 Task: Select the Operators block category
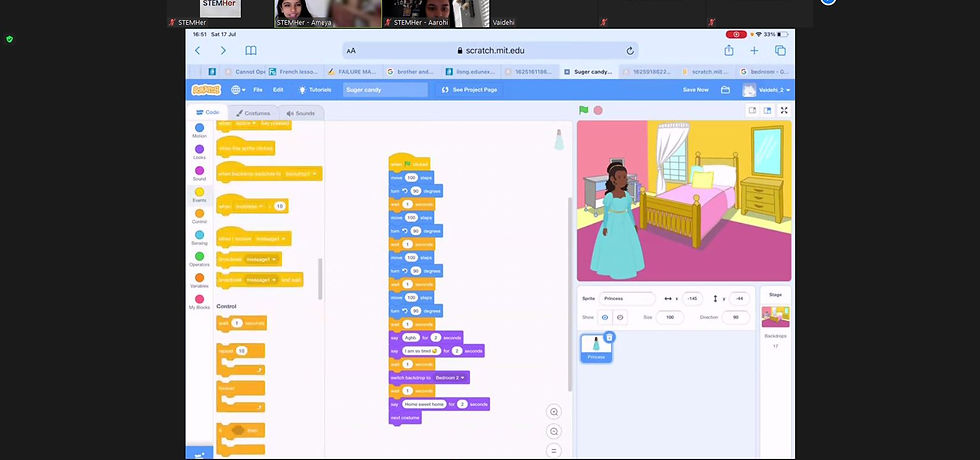tap(199, 259)
